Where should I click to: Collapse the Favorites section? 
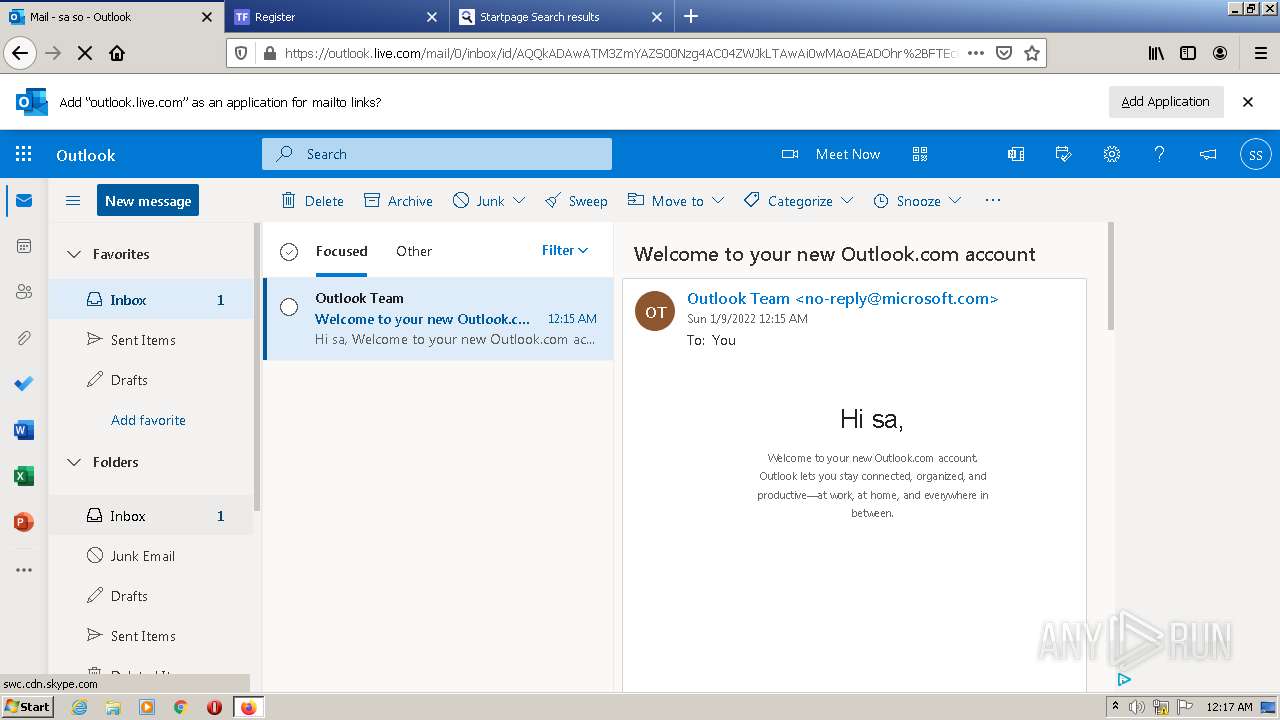(73, 254)
